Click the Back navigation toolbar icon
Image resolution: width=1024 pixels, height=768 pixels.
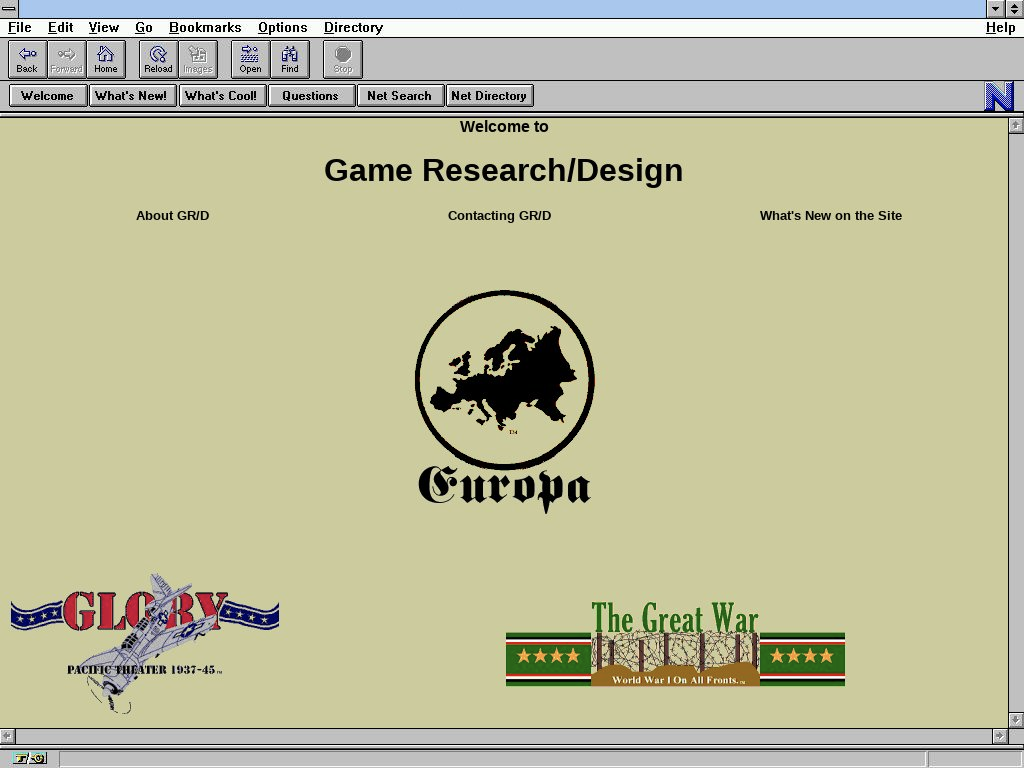point(27,59)
